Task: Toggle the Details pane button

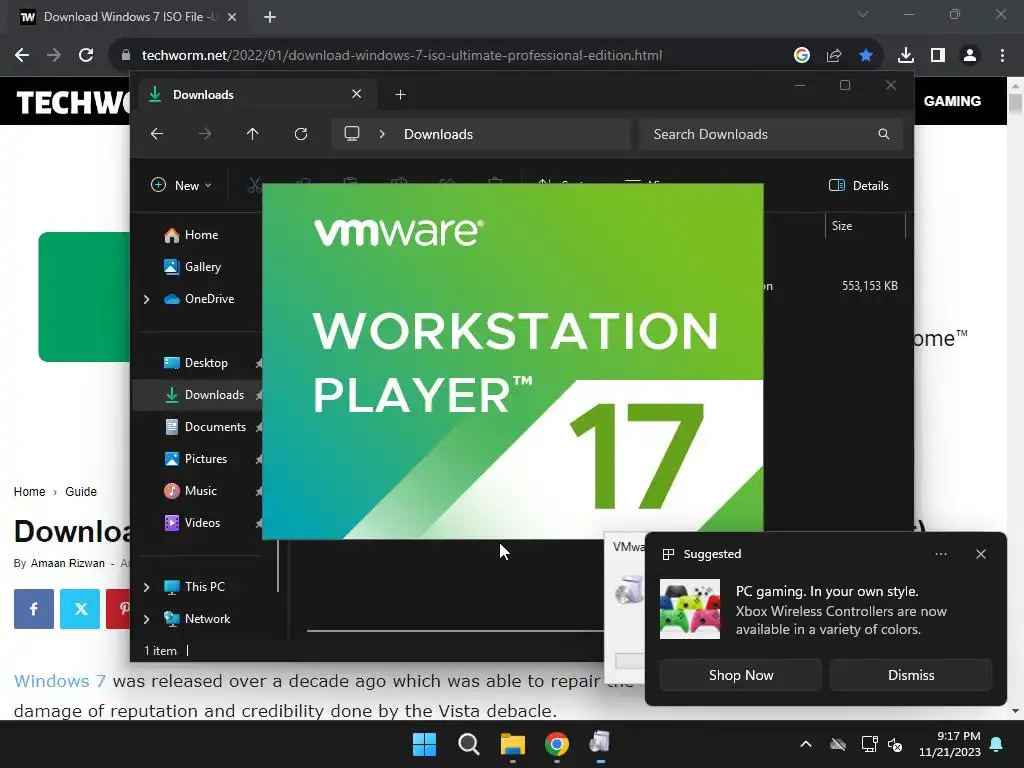Action: click(x=858, y=185)
